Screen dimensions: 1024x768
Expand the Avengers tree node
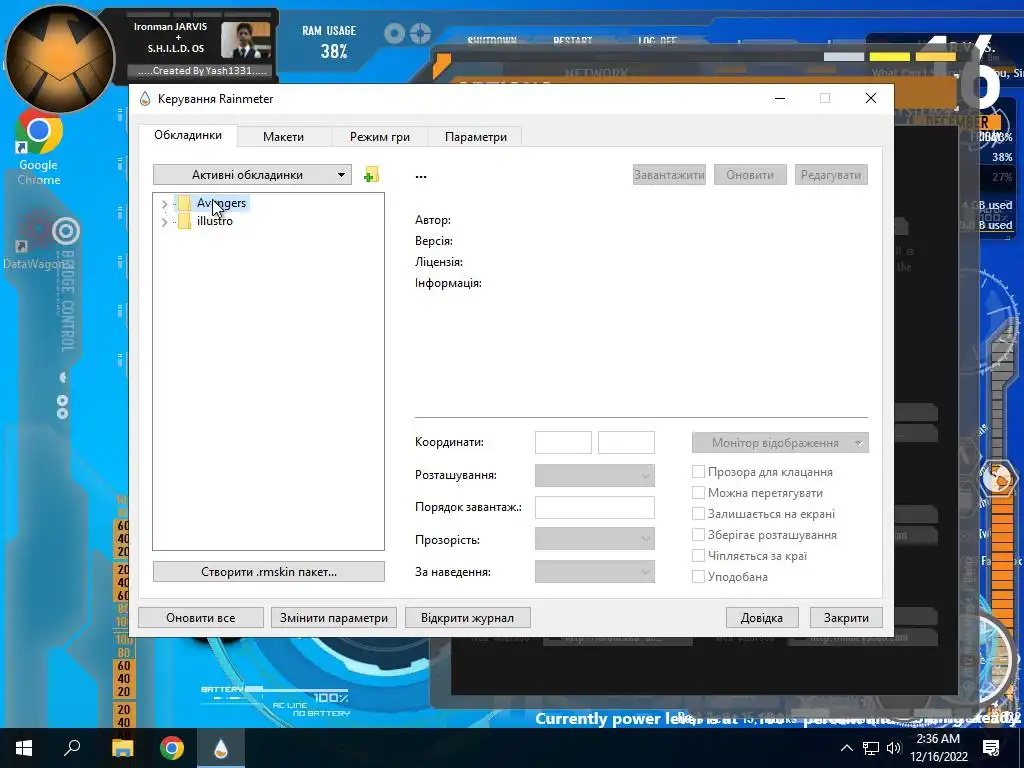[x=164, y=204]
